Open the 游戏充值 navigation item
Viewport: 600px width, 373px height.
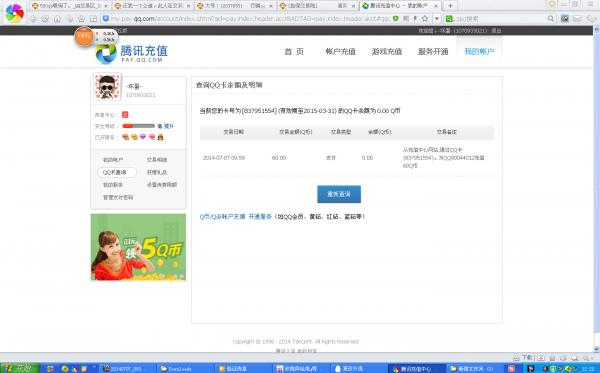[x=386, y=52]
